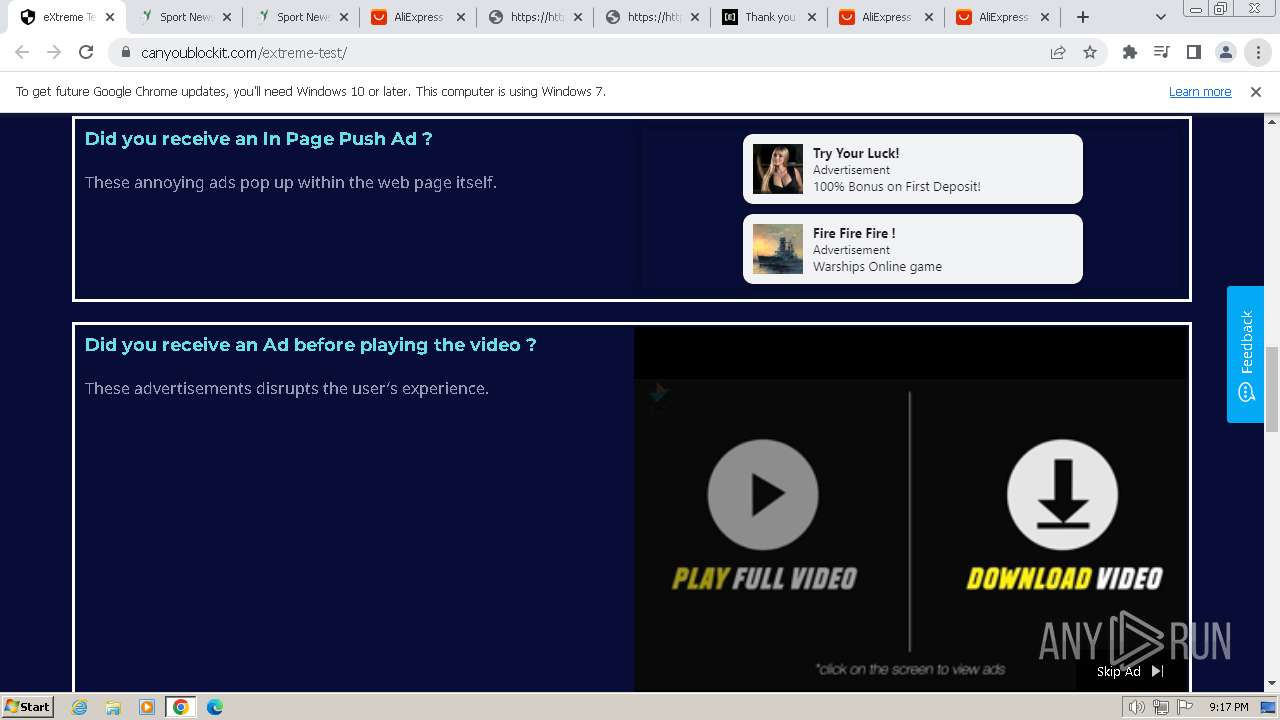The height and width of the screenshot is (720, 1280).
Task: Open the Fire Fire Fire warships ad
Action: click(912, 249)
